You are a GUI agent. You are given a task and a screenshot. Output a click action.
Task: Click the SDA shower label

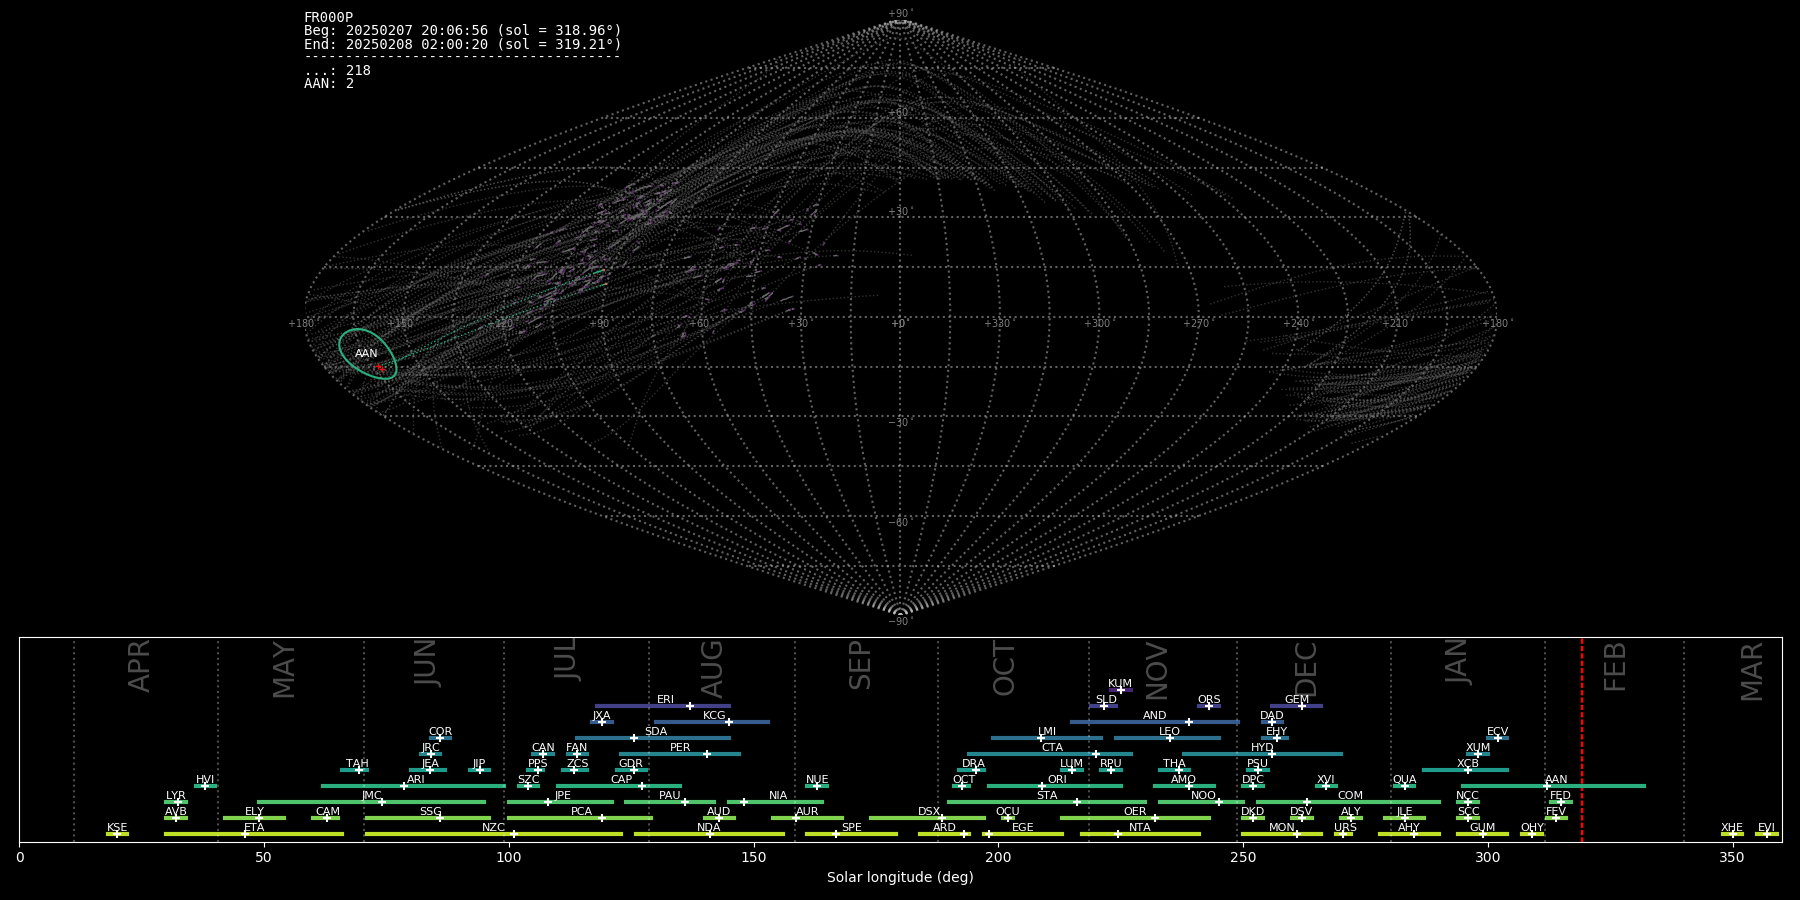(655, 731)
